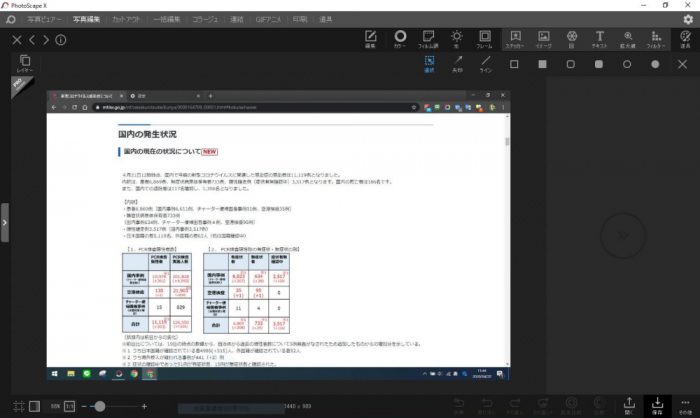The width and height of the screenshot is (700, 418).
Task: Toggle side-by-side compare view icon
Action: click(34, 406)
